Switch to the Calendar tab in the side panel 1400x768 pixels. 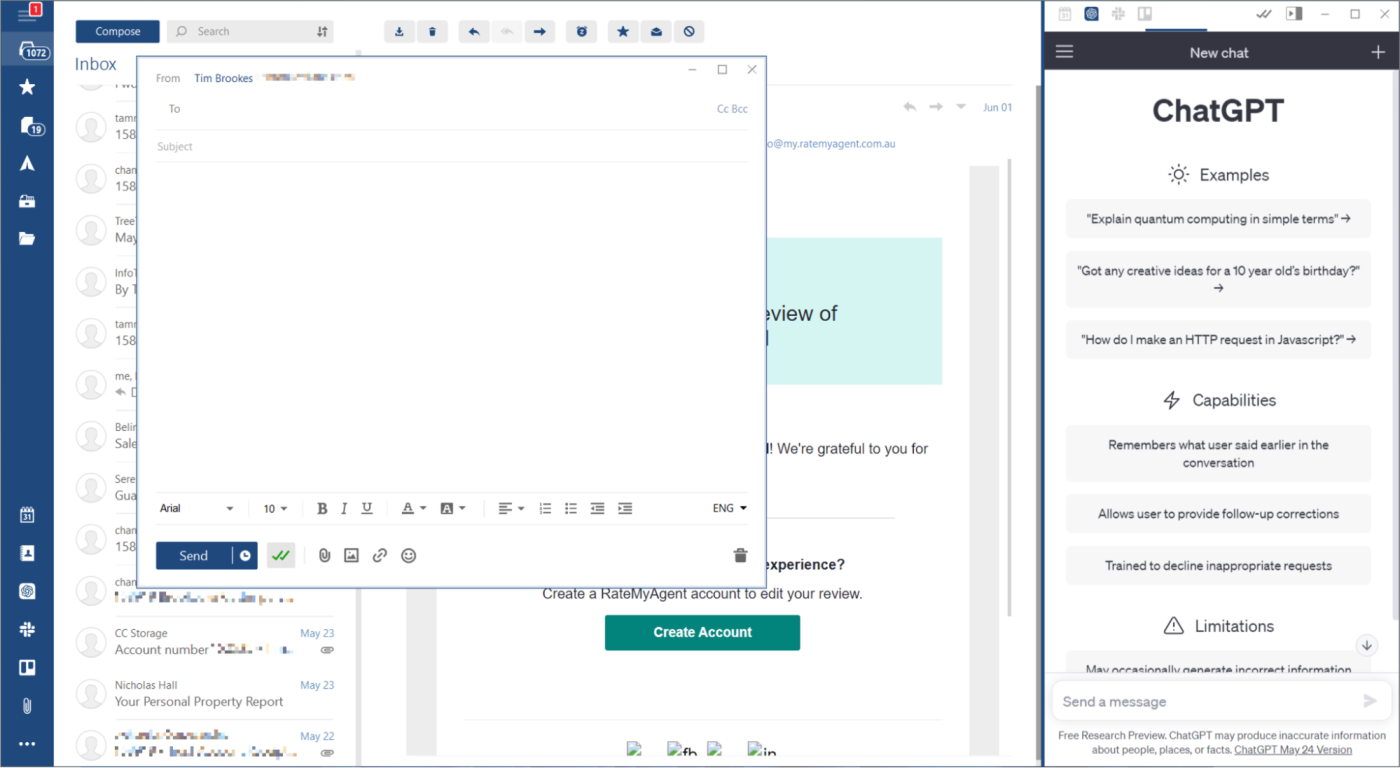[x=1065, y=14]
